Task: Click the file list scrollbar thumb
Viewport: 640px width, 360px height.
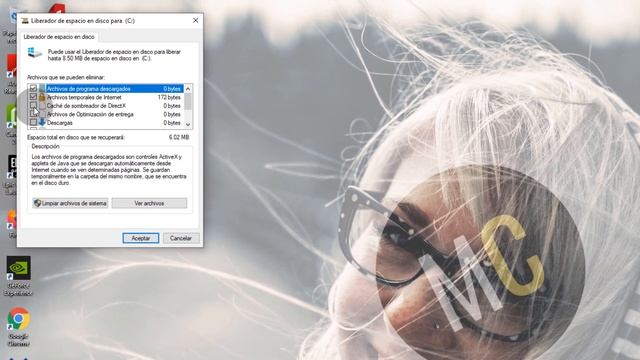Action: (188, 101)
